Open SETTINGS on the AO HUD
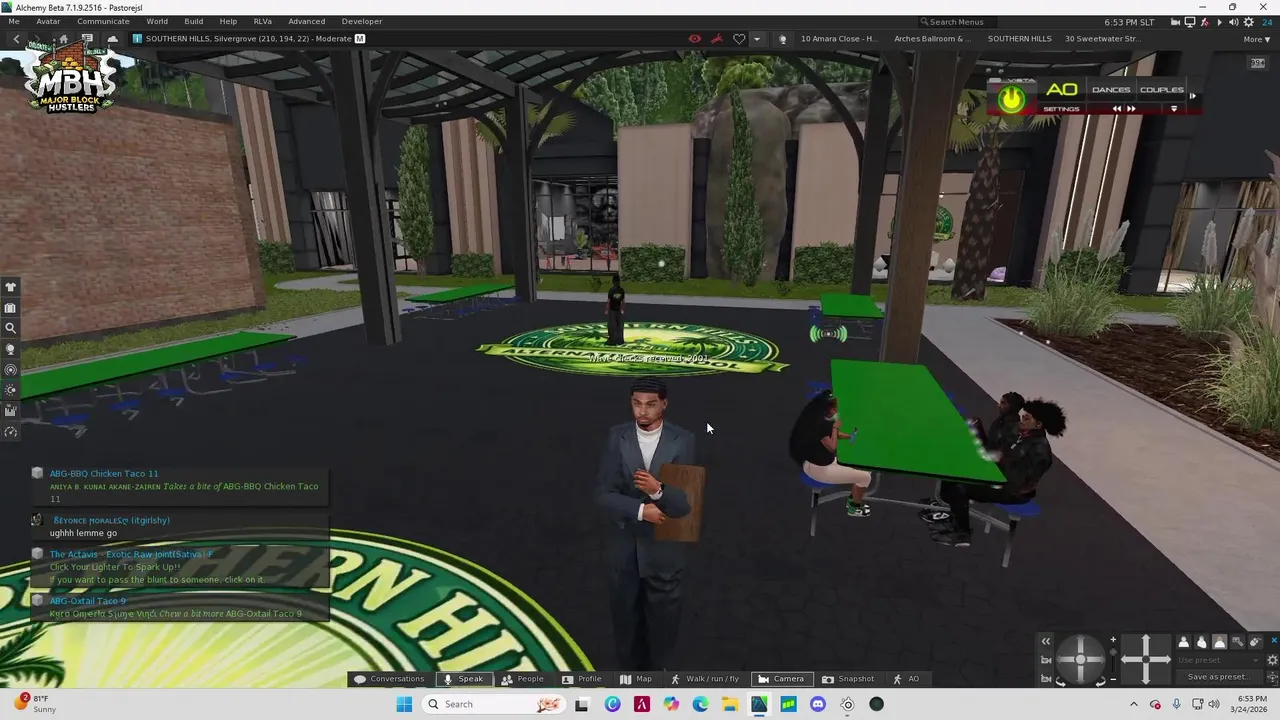Image resolution: width=1280 pixels, height=720 pixels. coord(1061,109)
